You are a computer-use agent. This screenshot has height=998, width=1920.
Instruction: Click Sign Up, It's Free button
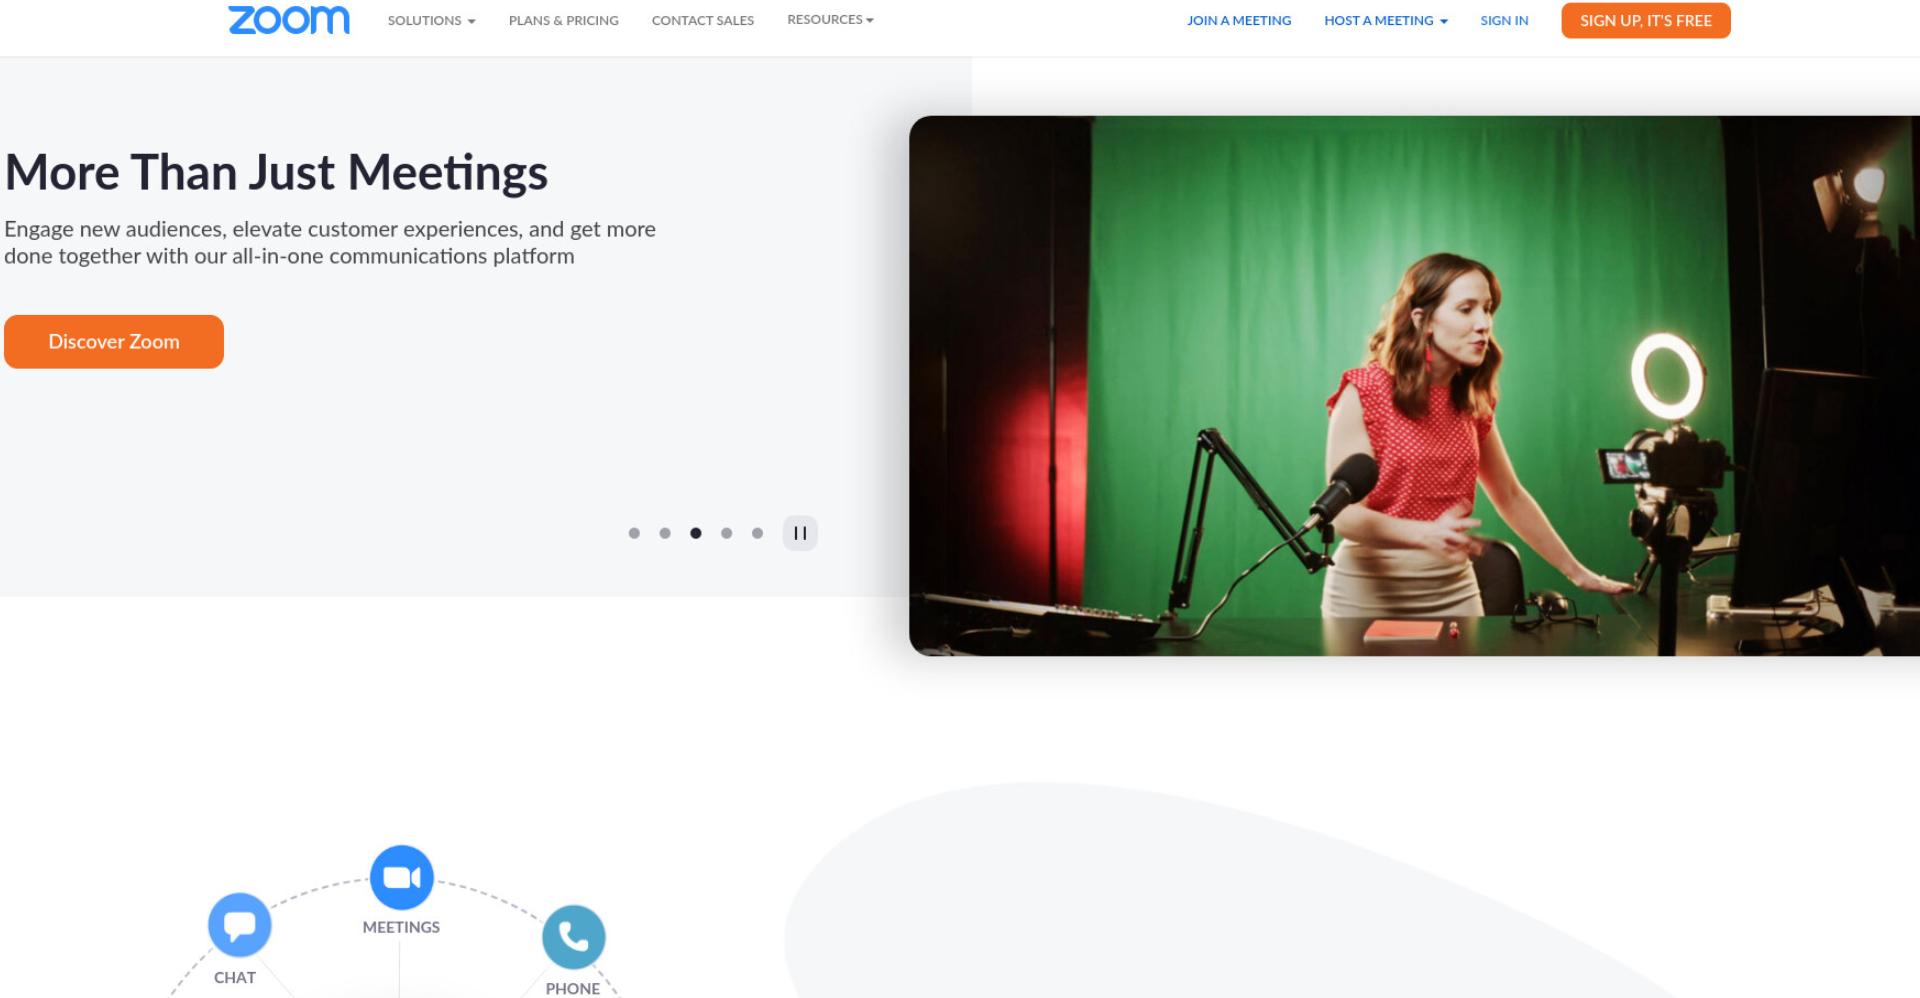(x=1646, y=20)
